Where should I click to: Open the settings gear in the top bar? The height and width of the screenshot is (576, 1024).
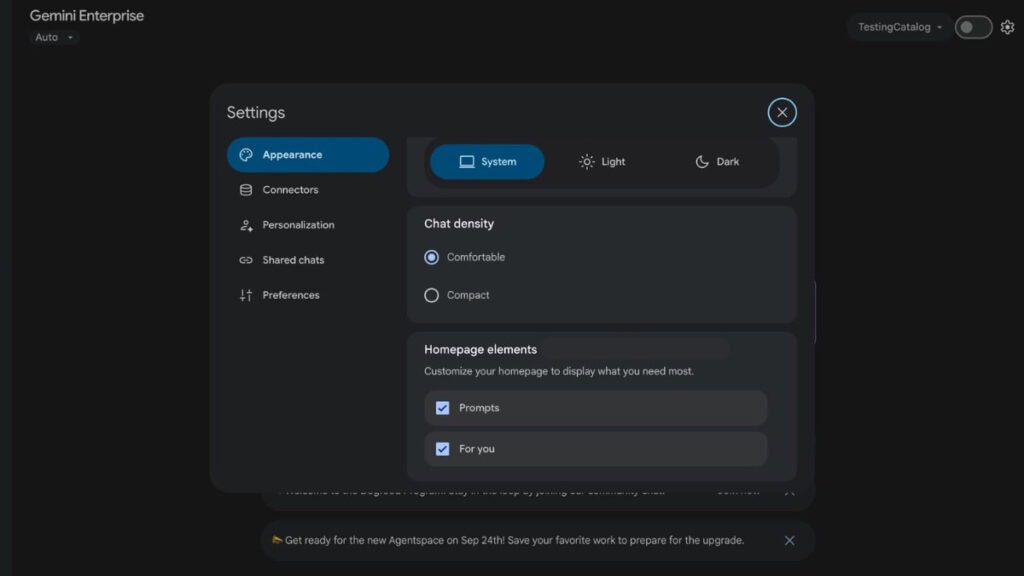click(x=1007, y=27)
